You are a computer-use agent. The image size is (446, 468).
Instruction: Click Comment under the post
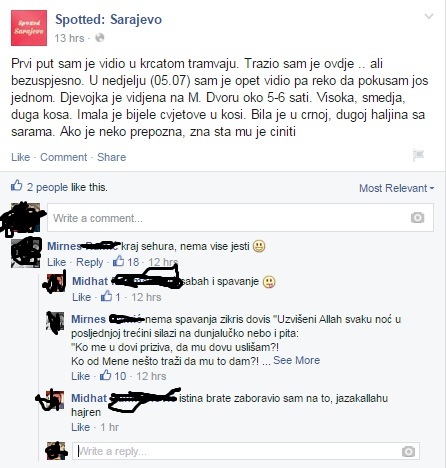[x=63, y=157]
